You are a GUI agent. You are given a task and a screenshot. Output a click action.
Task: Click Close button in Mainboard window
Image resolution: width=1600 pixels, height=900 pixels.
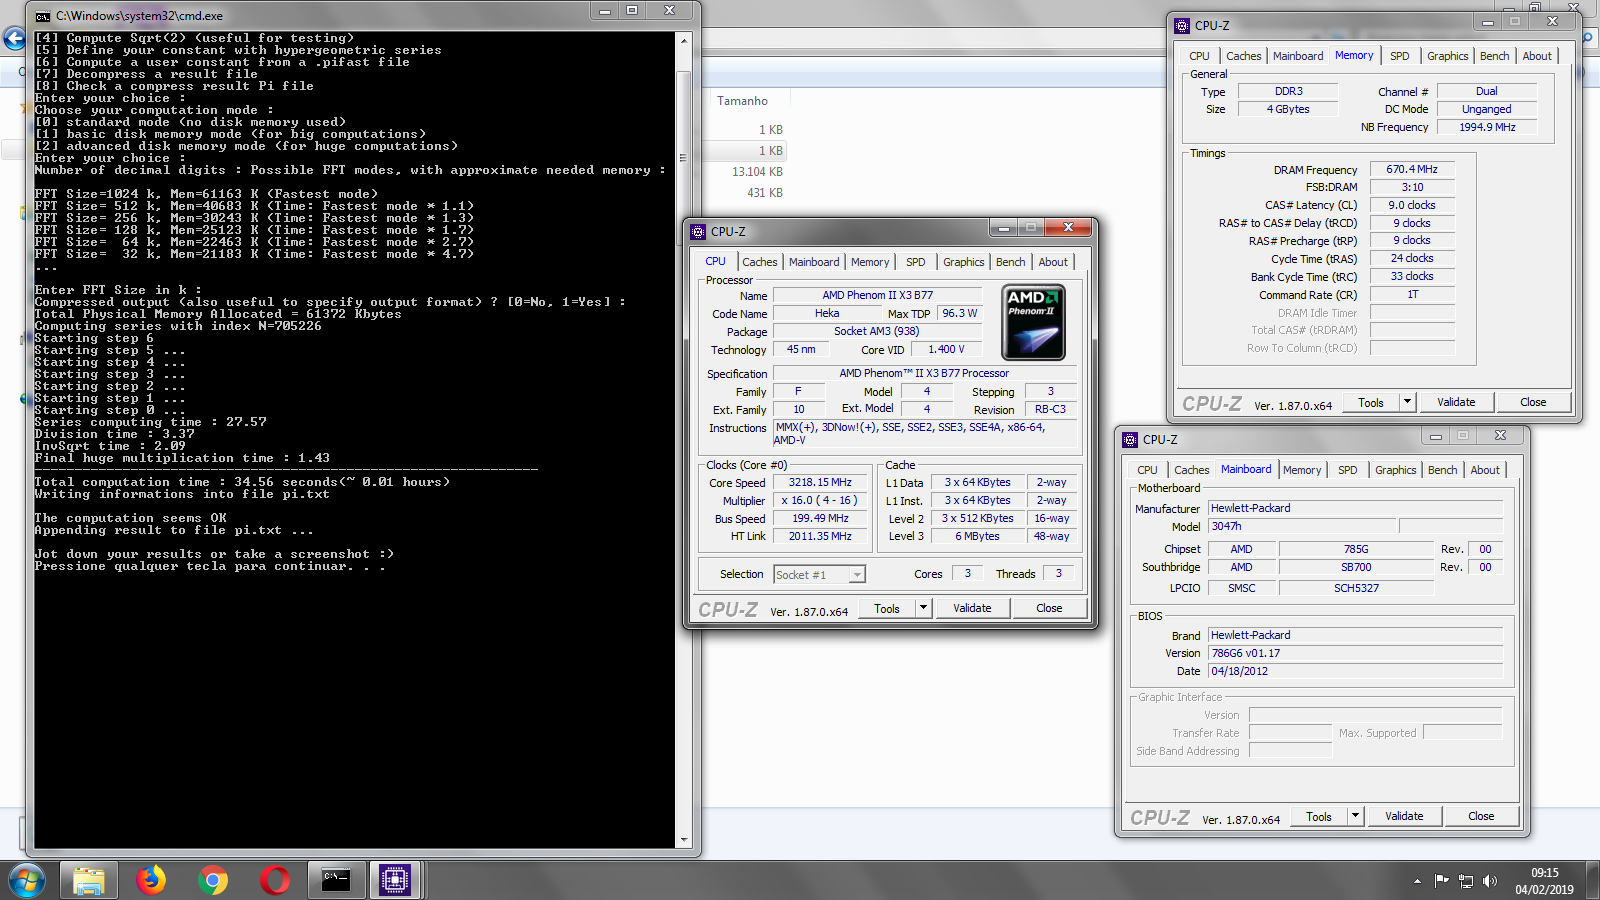1481,816
